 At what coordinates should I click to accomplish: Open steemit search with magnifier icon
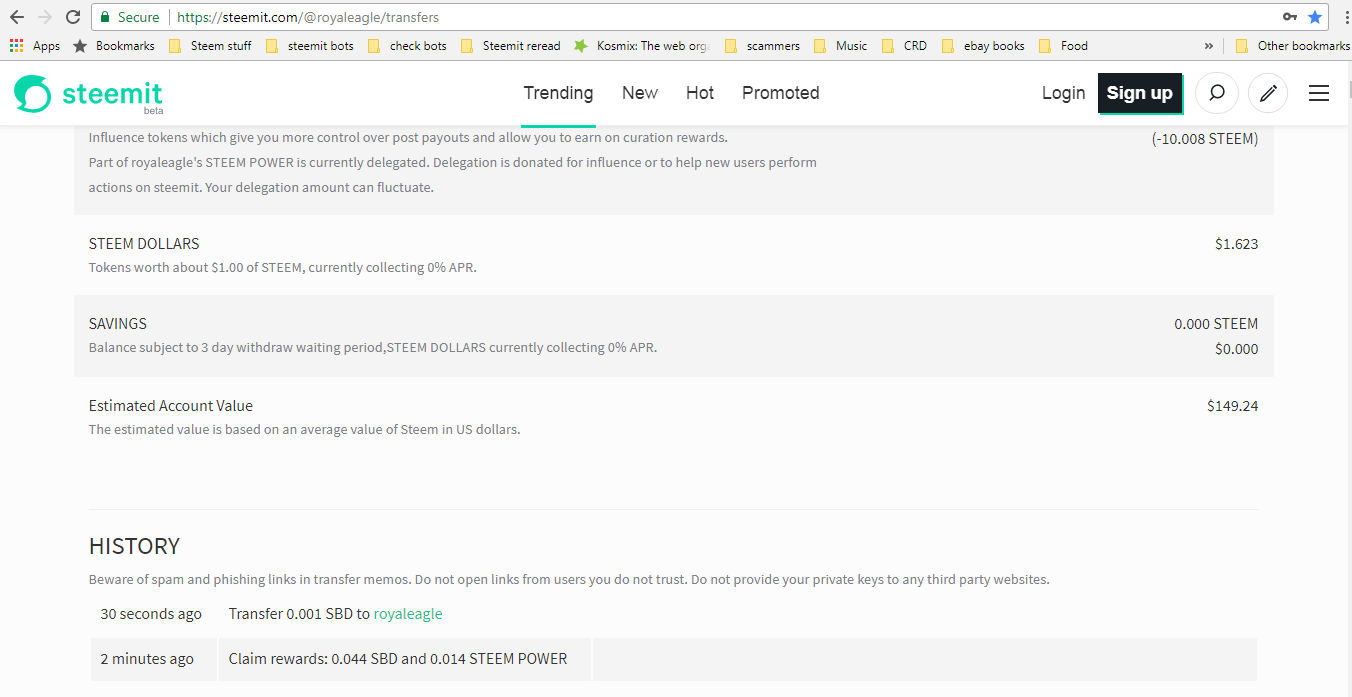pos(1217,93)
